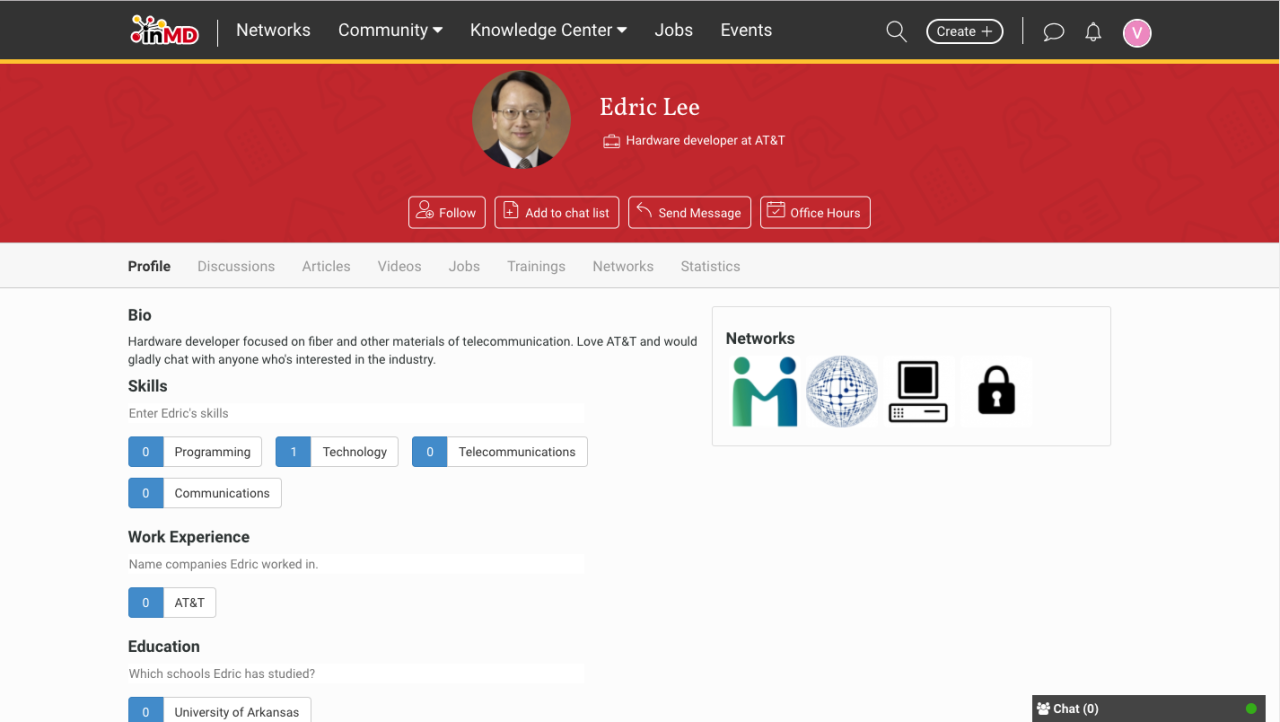Endorse the Technology skill tag
Screen dimensions: 1280x722
coord(337,452)
